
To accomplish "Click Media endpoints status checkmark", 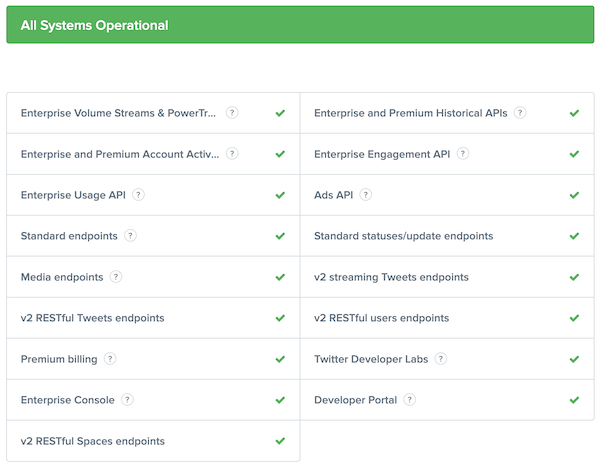I will point(280,277).
